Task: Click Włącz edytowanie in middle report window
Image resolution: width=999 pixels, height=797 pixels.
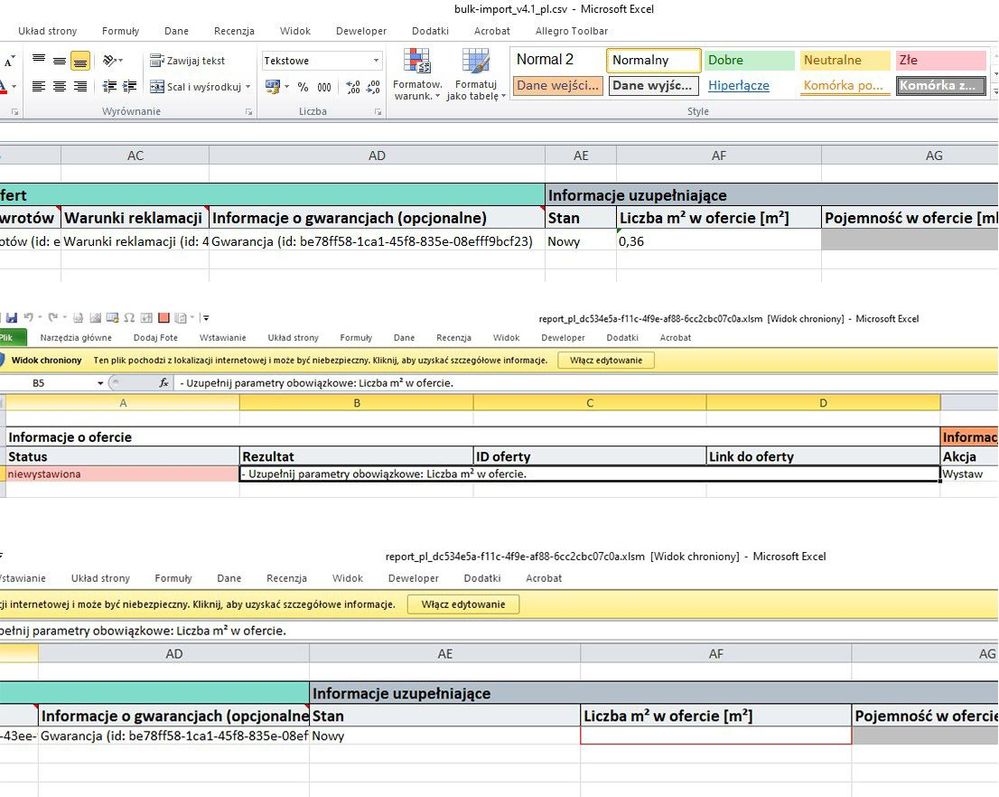Action: [x=606, y=361]
